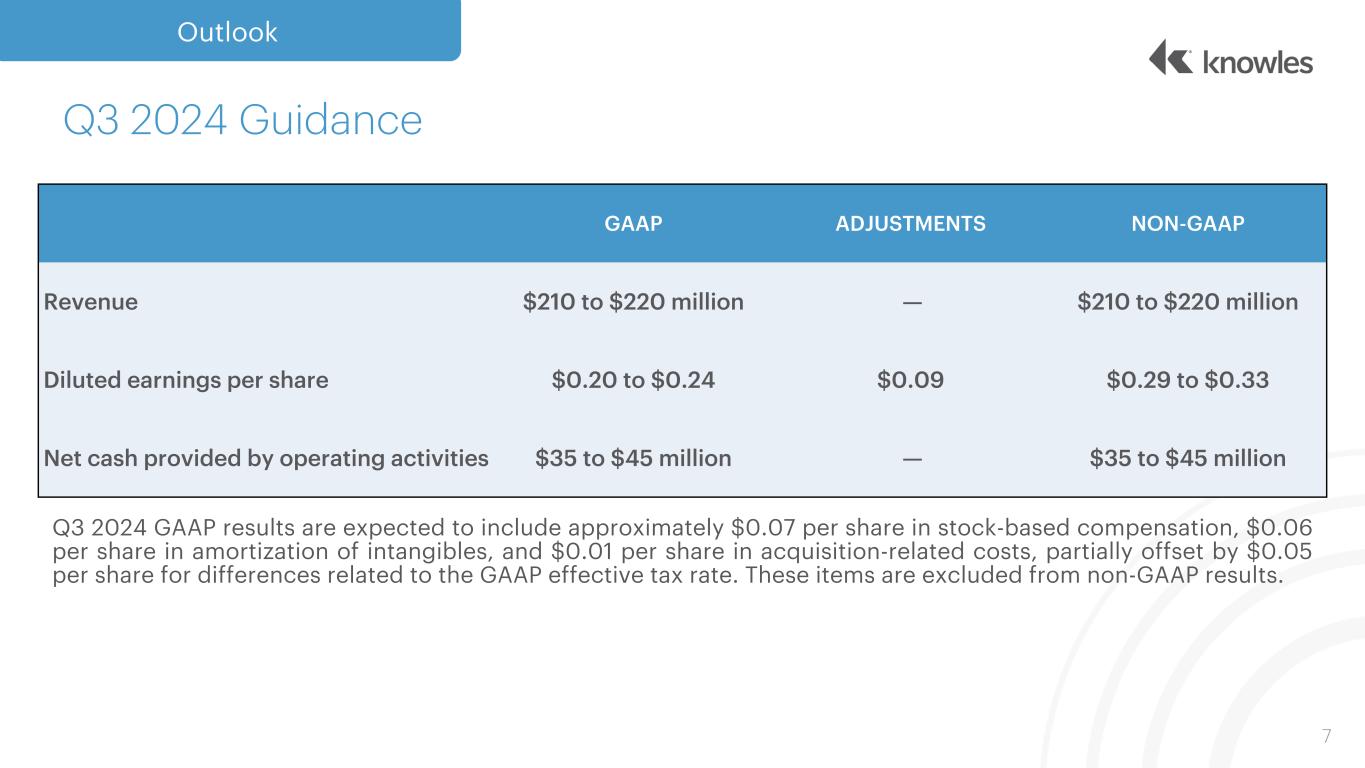1365x768 pixels.
Task: Click the $0.20 to $0.24 EPS value
Action: [x=633, y=380]
